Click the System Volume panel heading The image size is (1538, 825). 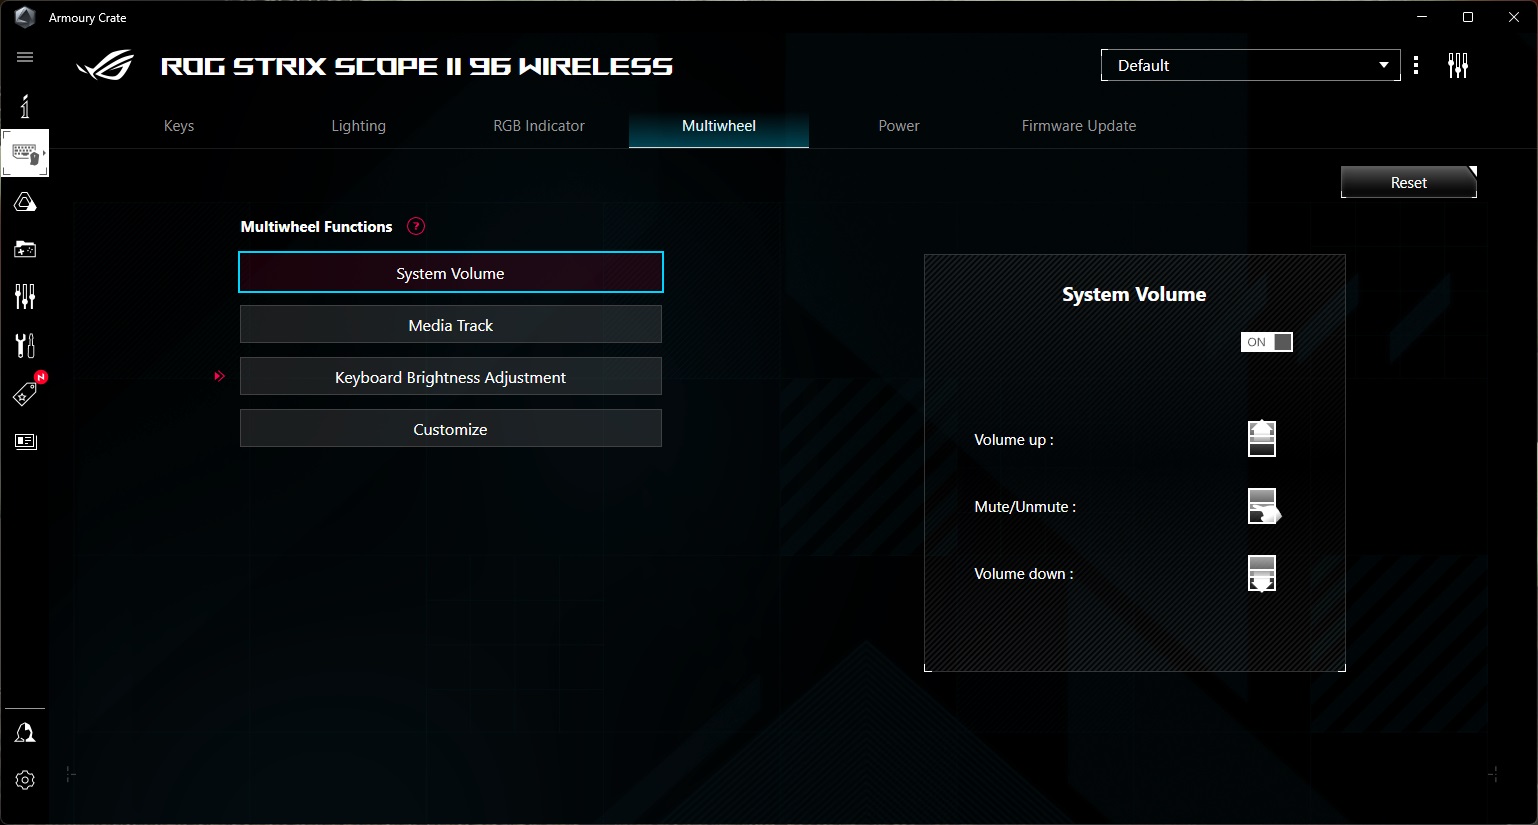coord(1134,294)
